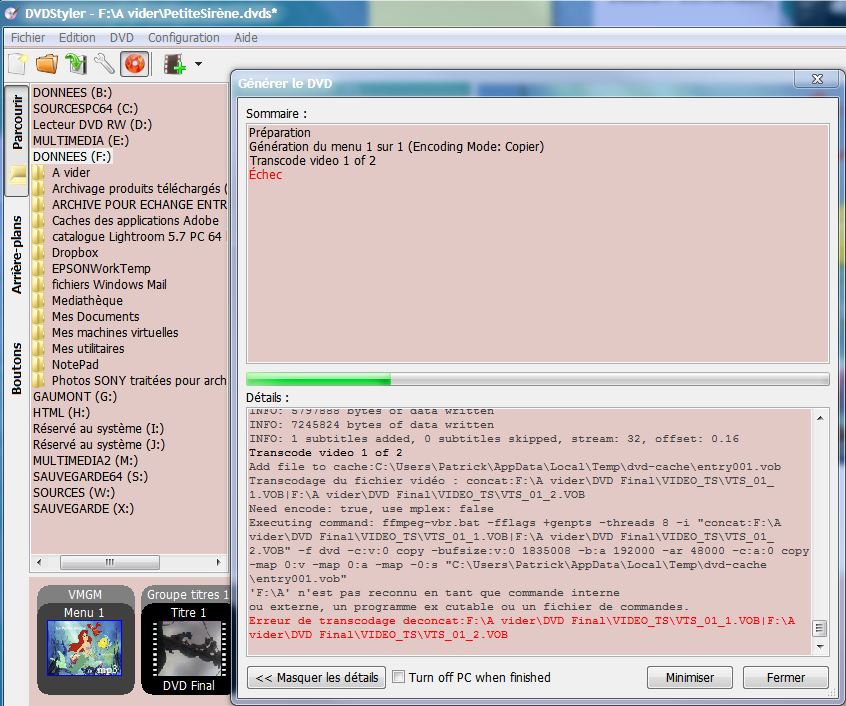Click Masquer les détails button

point(316,678)
